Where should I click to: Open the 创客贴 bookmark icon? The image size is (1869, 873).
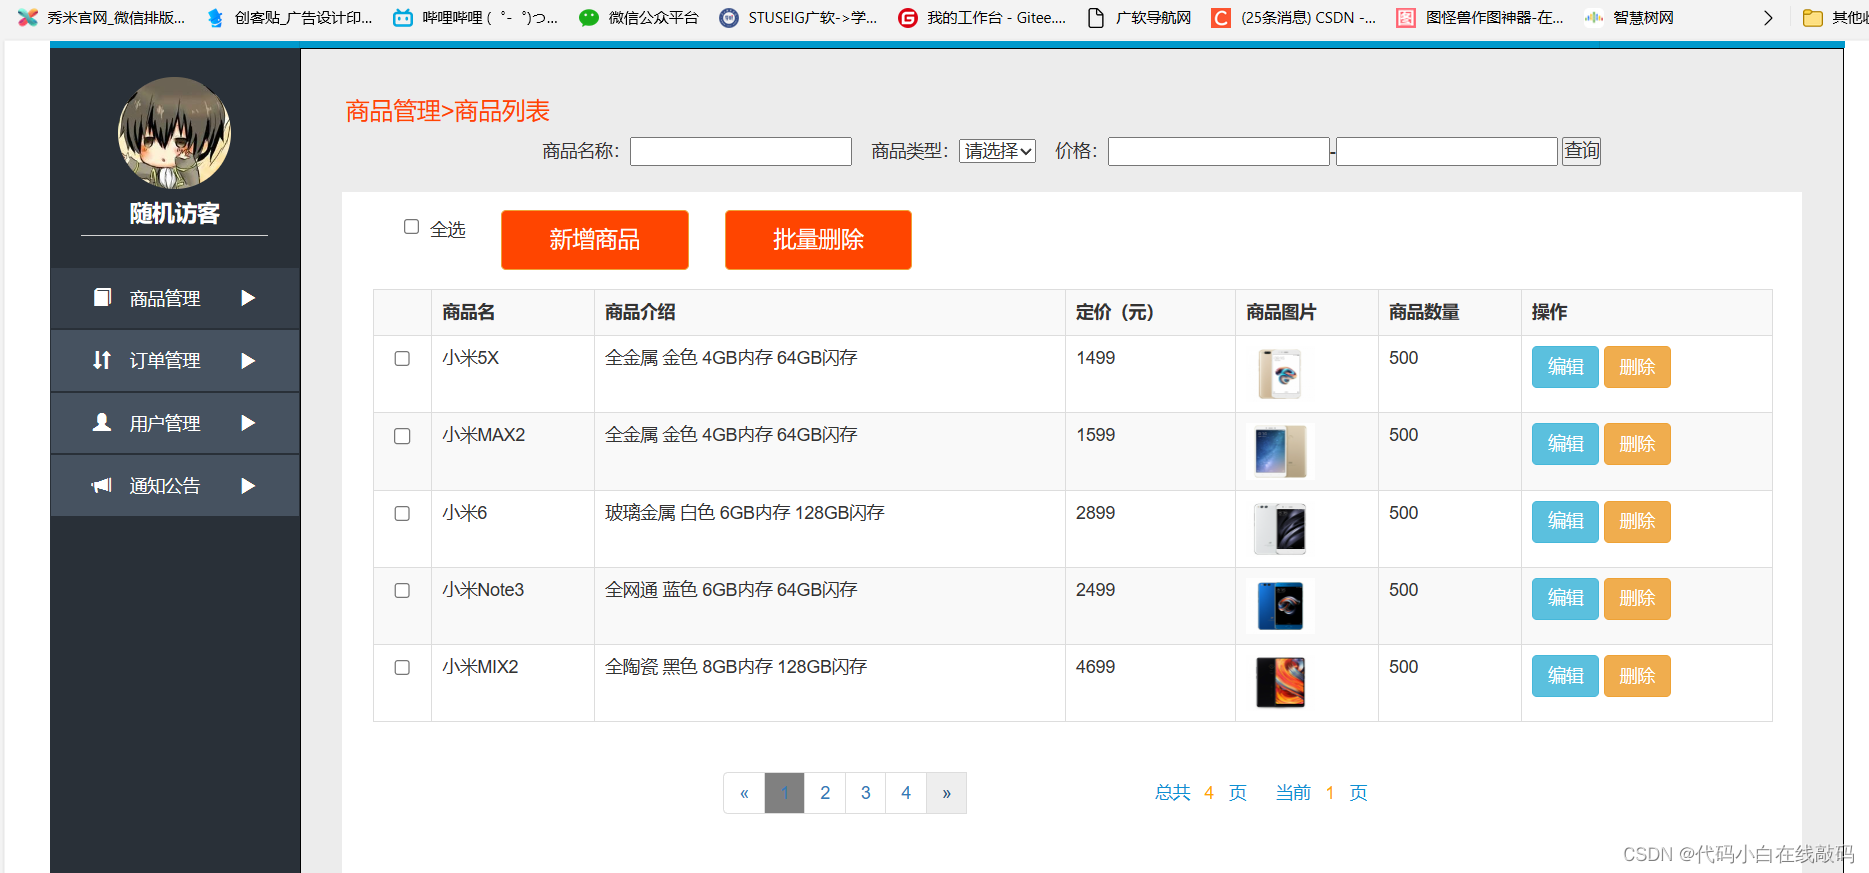[x=215, y=17]
